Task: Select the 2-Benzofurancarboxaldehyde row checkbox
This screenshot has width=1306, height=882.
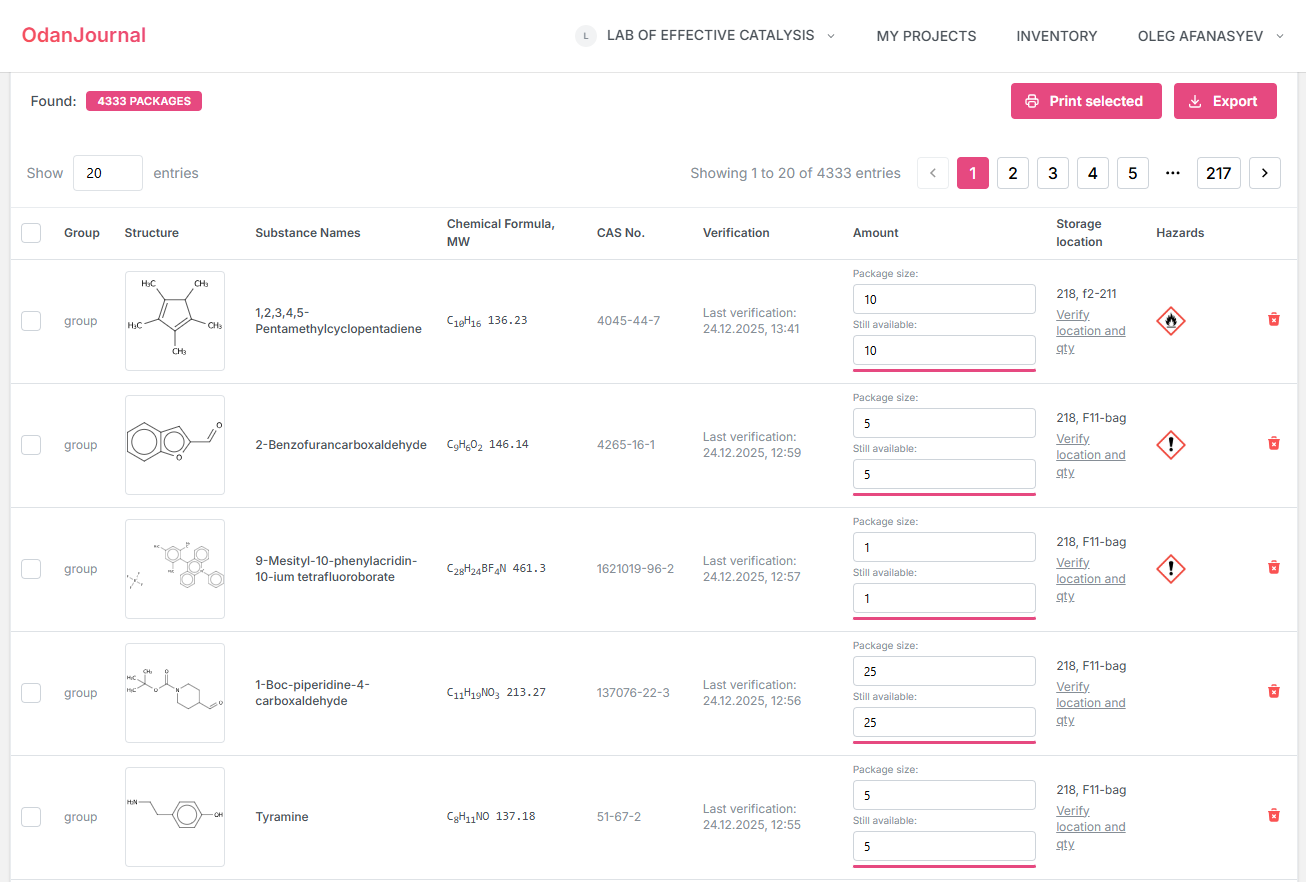Action: [x=31, y=445]
